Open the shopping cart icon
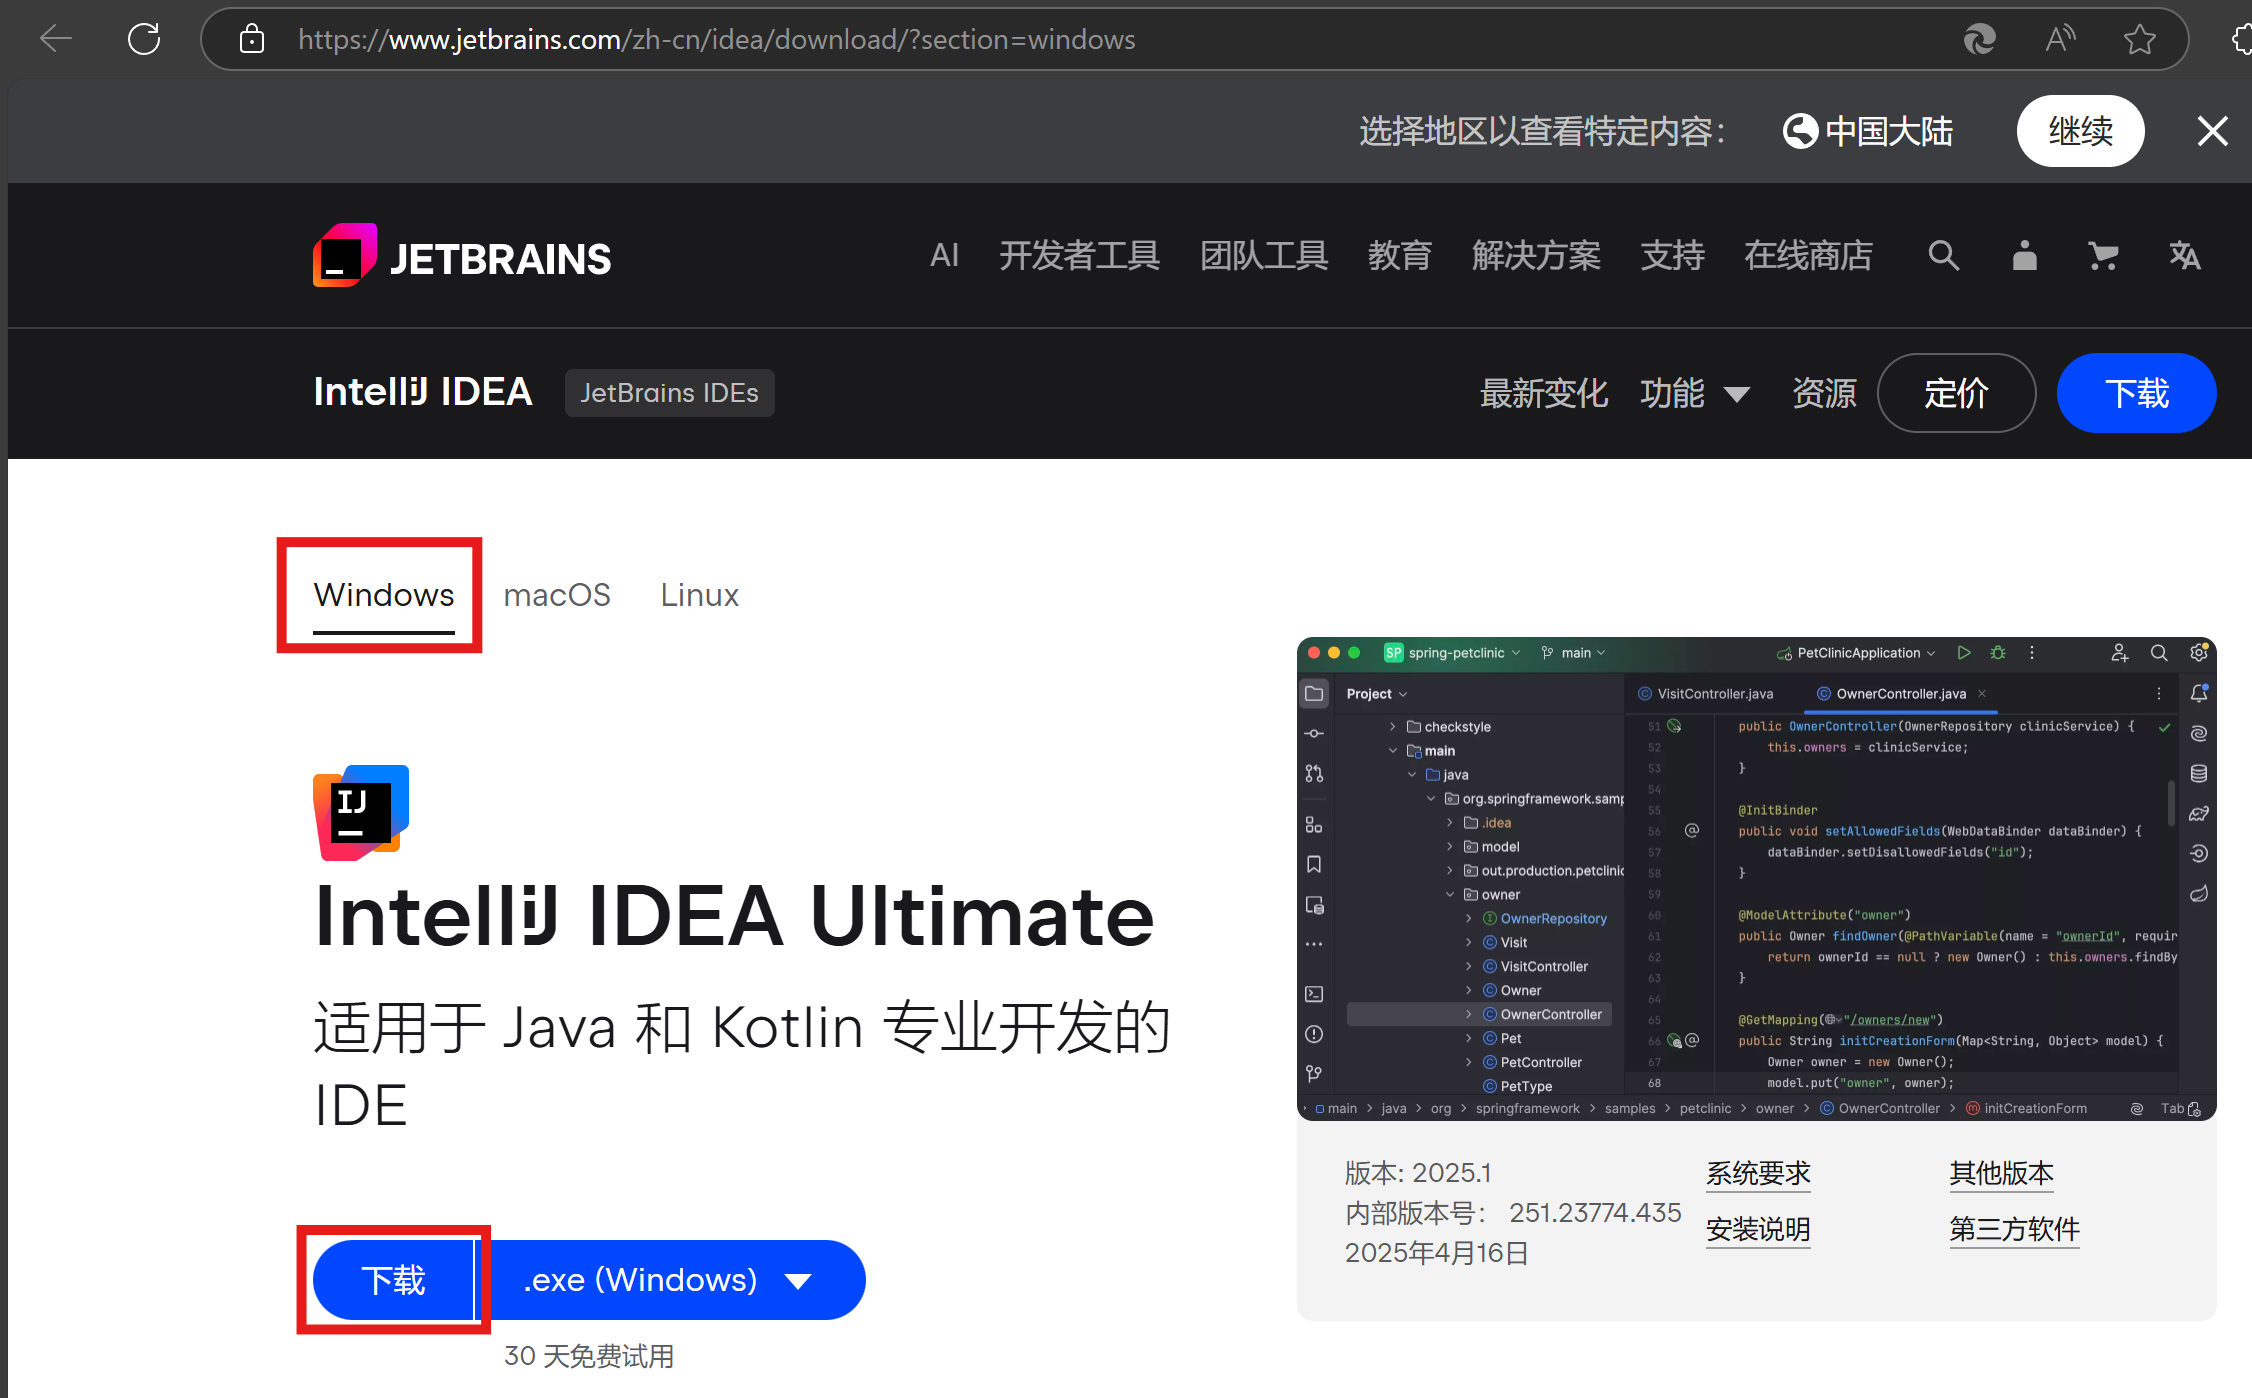This screenshot has height=1398, width=2252. coord(2103,256)
